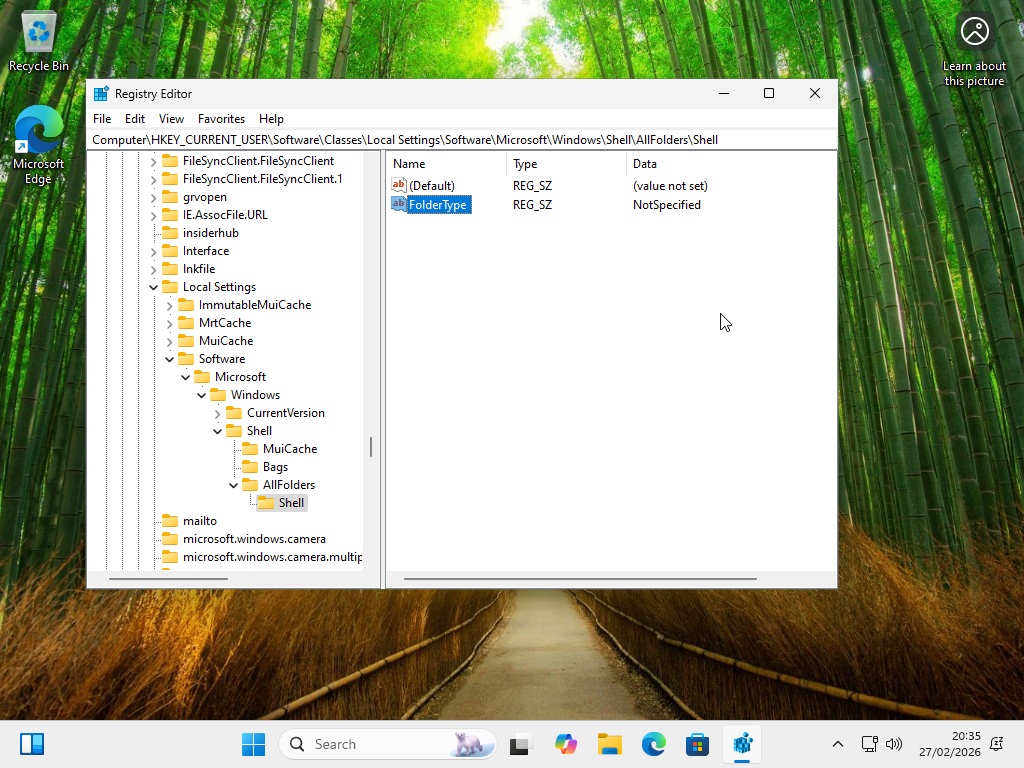This screenshot has height=768, width=1024.
Task: Open the File menu
Action: click(x=102, y=119)
